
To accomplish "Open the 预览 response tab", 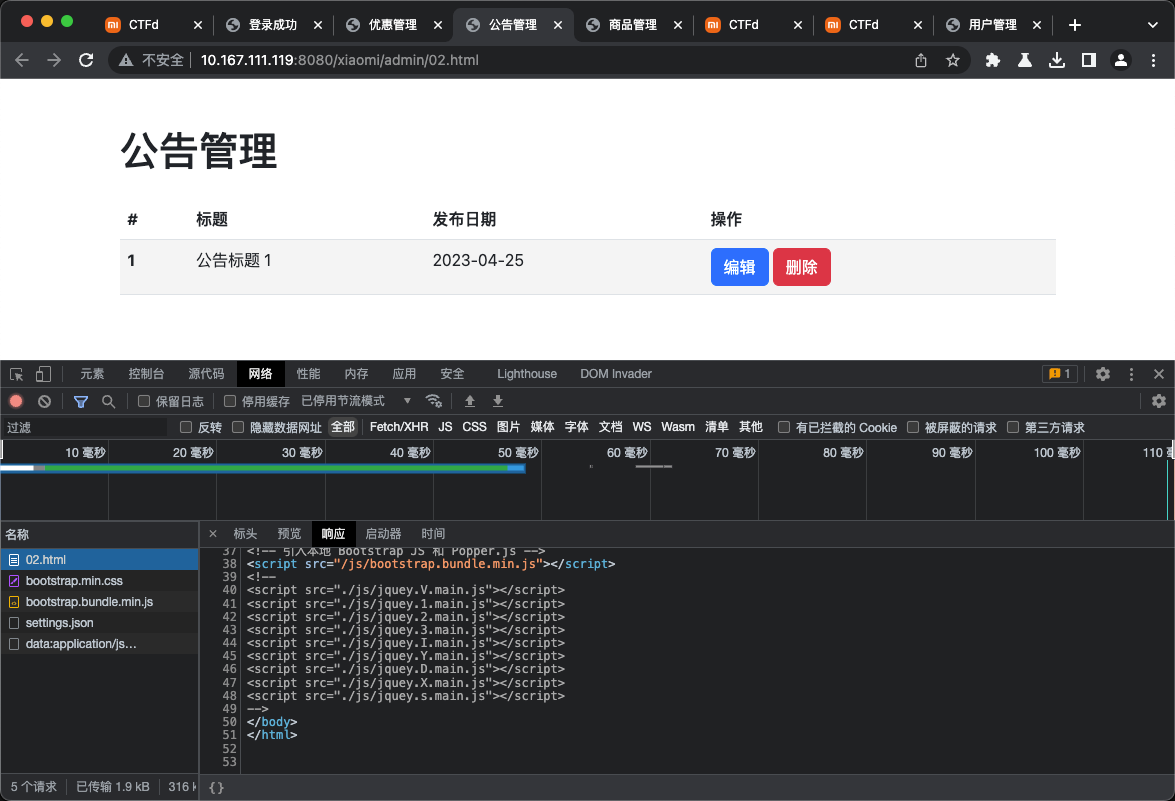I will point(287,533).
